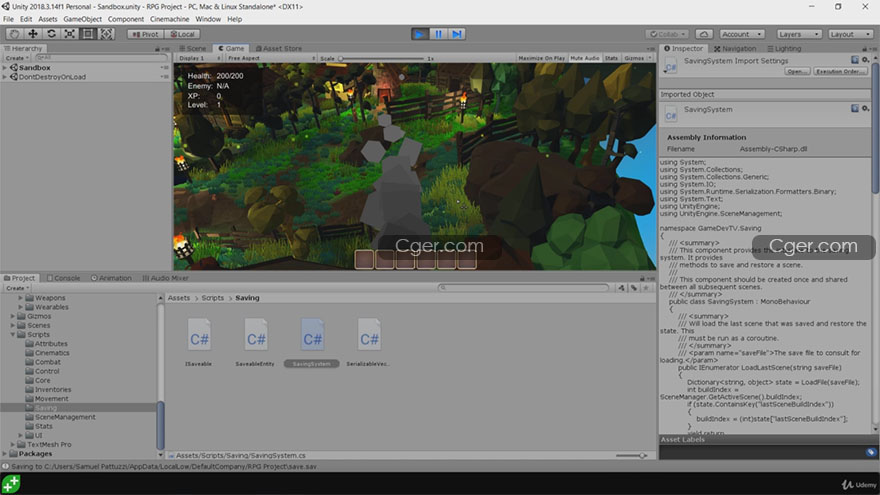Click Assets in the breadcrumb path

click(178, 298)
